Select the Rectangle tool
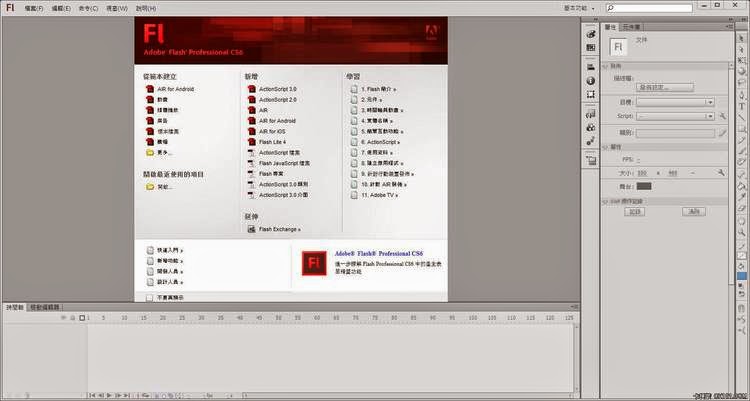Viewport: 750px width, 401px height. [x=742, y=128]
